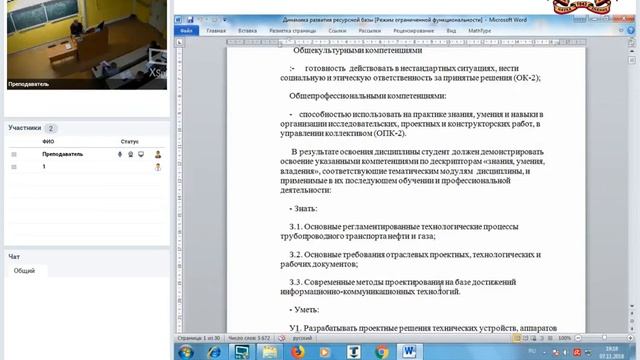Click the Word logo icon in the title bar
Image resolution: width=640 pixels, height=360 pixels.
click(x=178, y=20)
